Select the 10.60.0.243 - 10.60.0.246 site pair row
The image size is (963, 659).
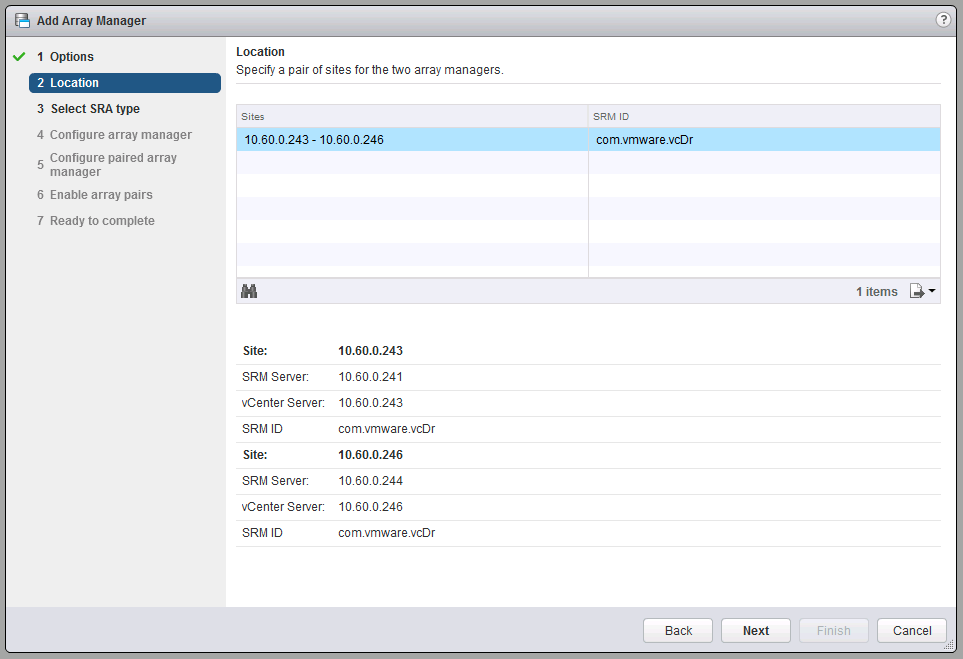(x=412, y=140)
